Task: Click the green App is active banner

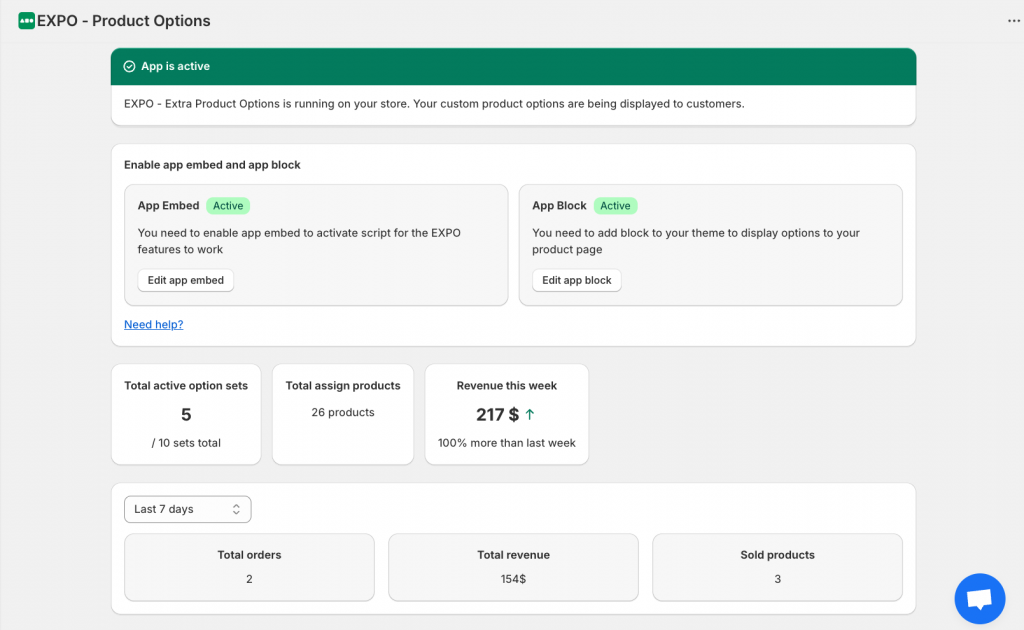Action: [513, 67]
